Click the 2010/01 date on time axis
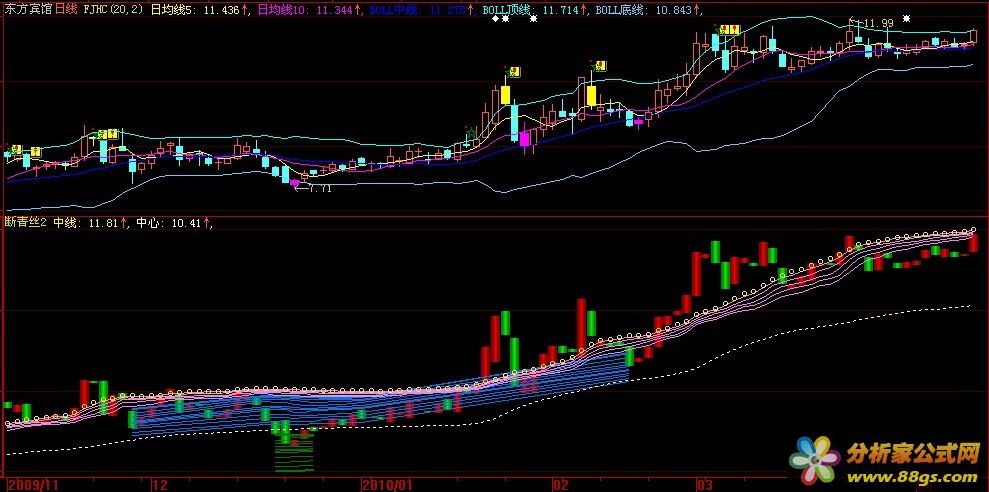 pos(384,484)
